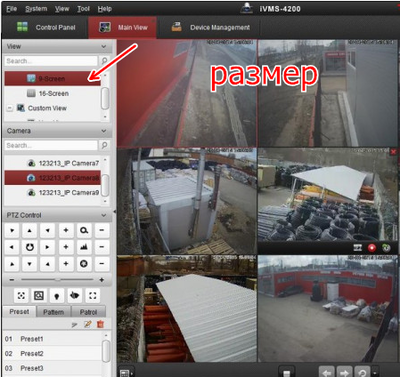Open the System menu
This screenshot has height=377, width=400.
tap(36, 9)
